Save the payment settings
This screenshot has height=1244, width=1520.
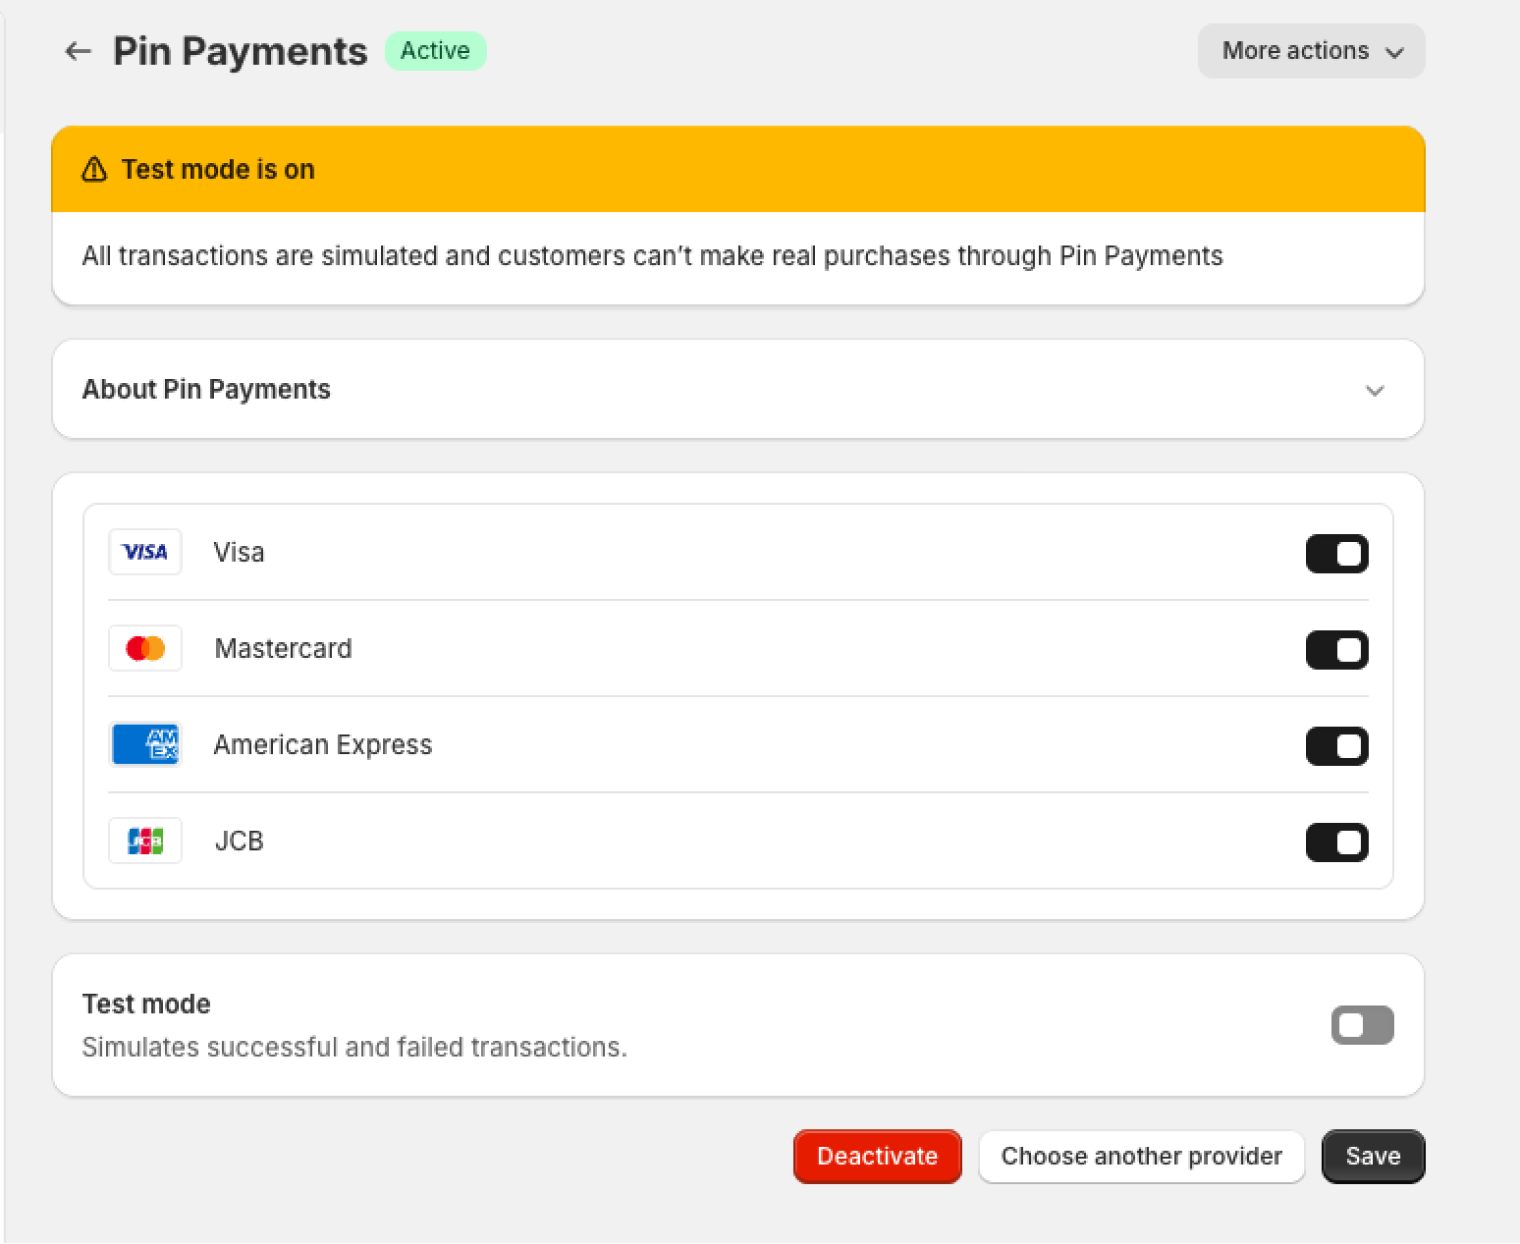click(x=1373, y=1156)
